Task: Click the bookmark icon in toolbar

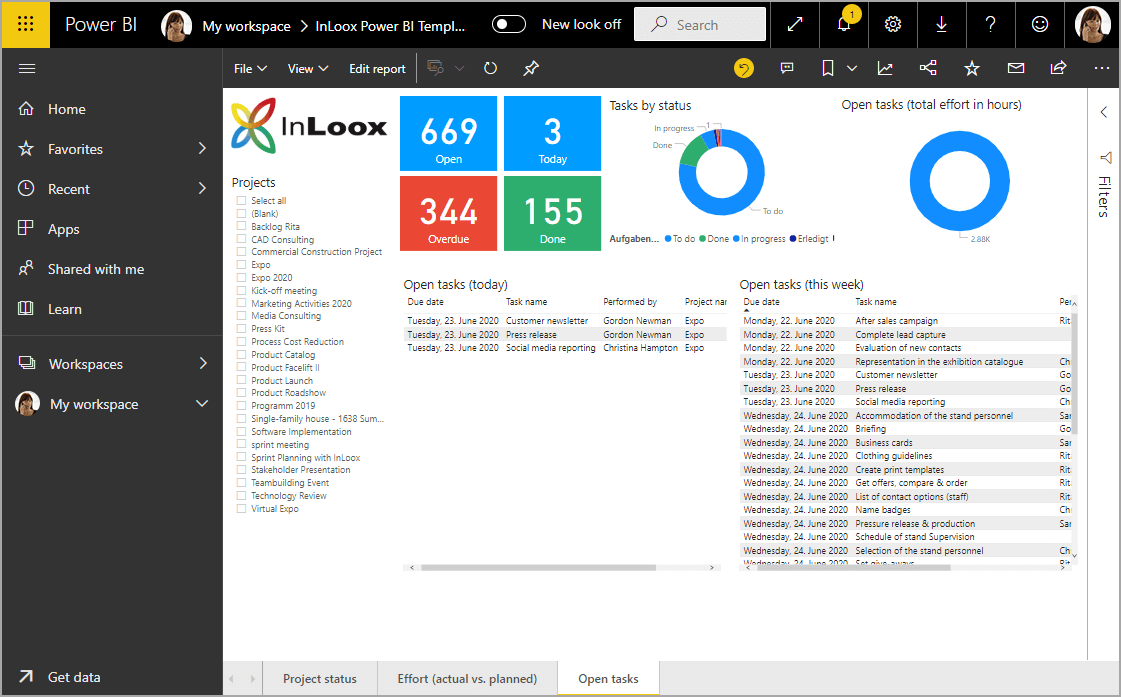Action: pos(827,69)
